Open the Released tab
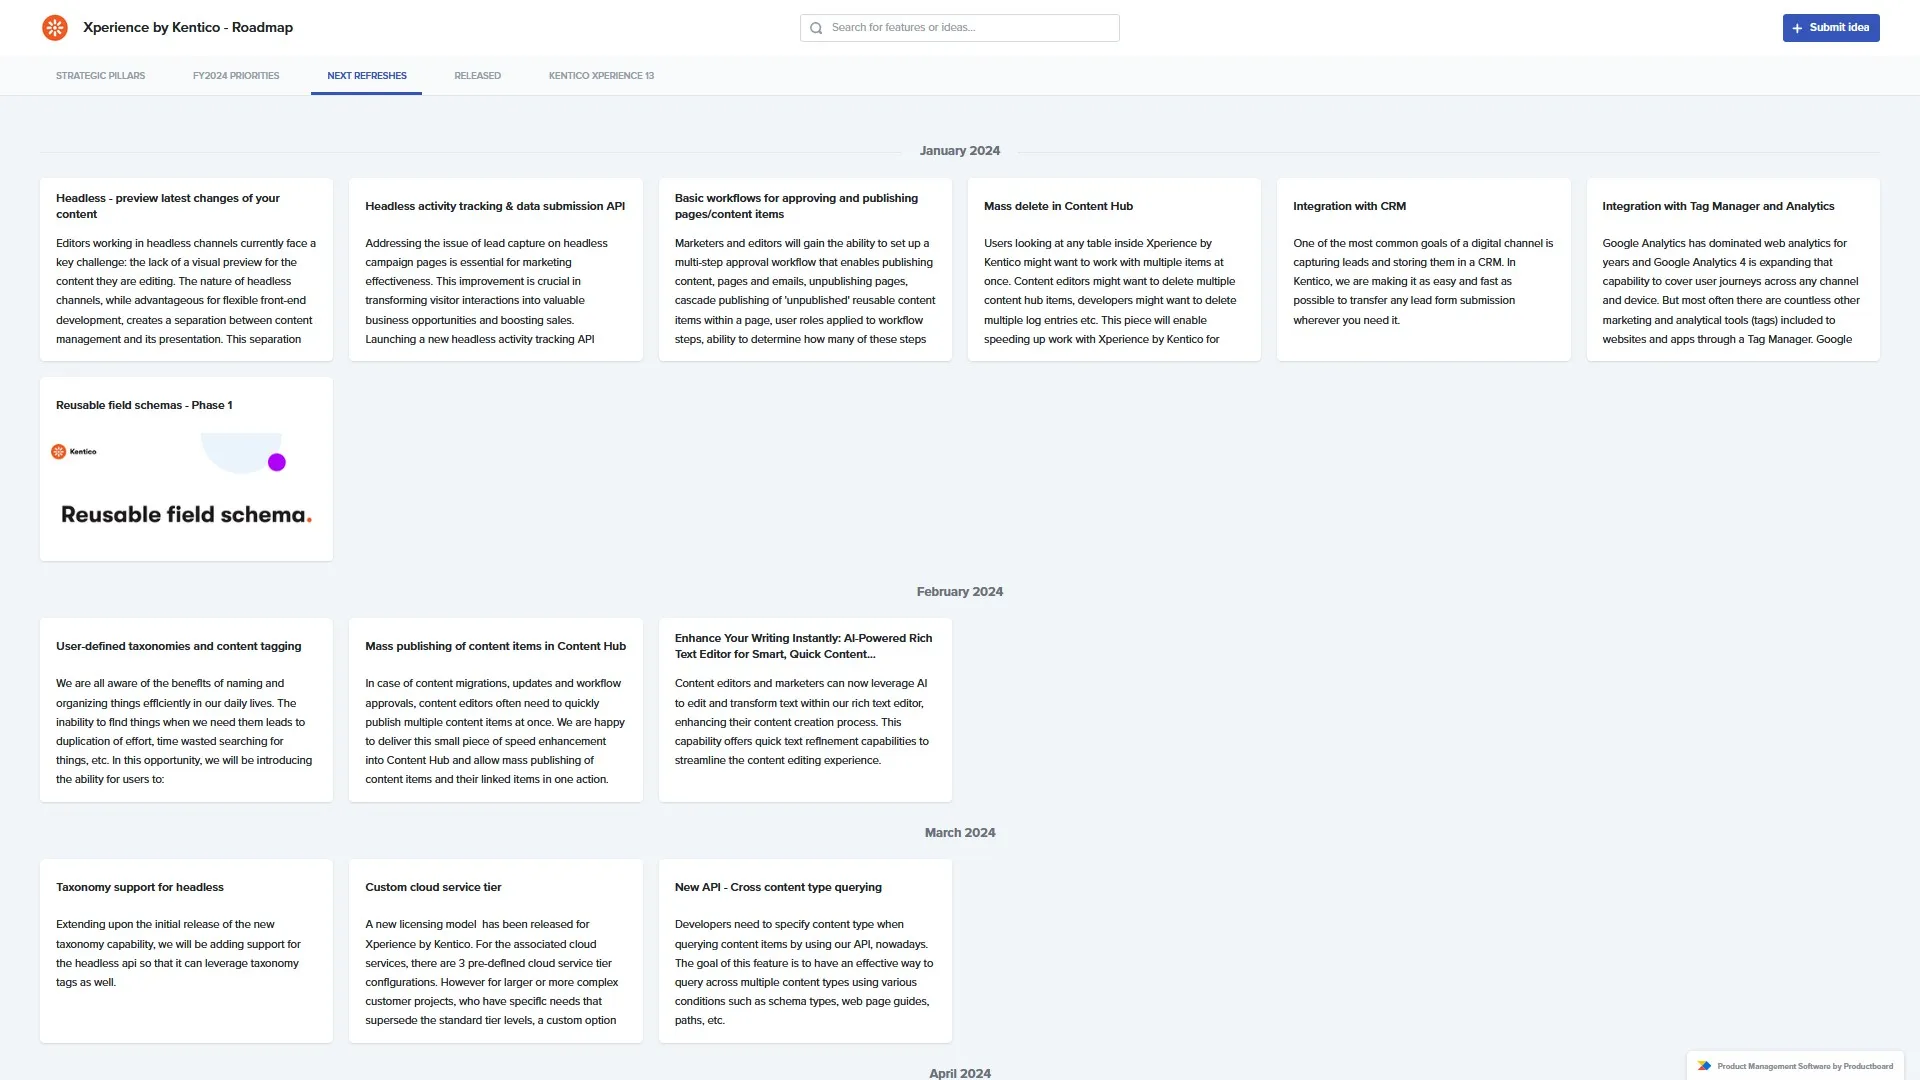 coord(477,76)
